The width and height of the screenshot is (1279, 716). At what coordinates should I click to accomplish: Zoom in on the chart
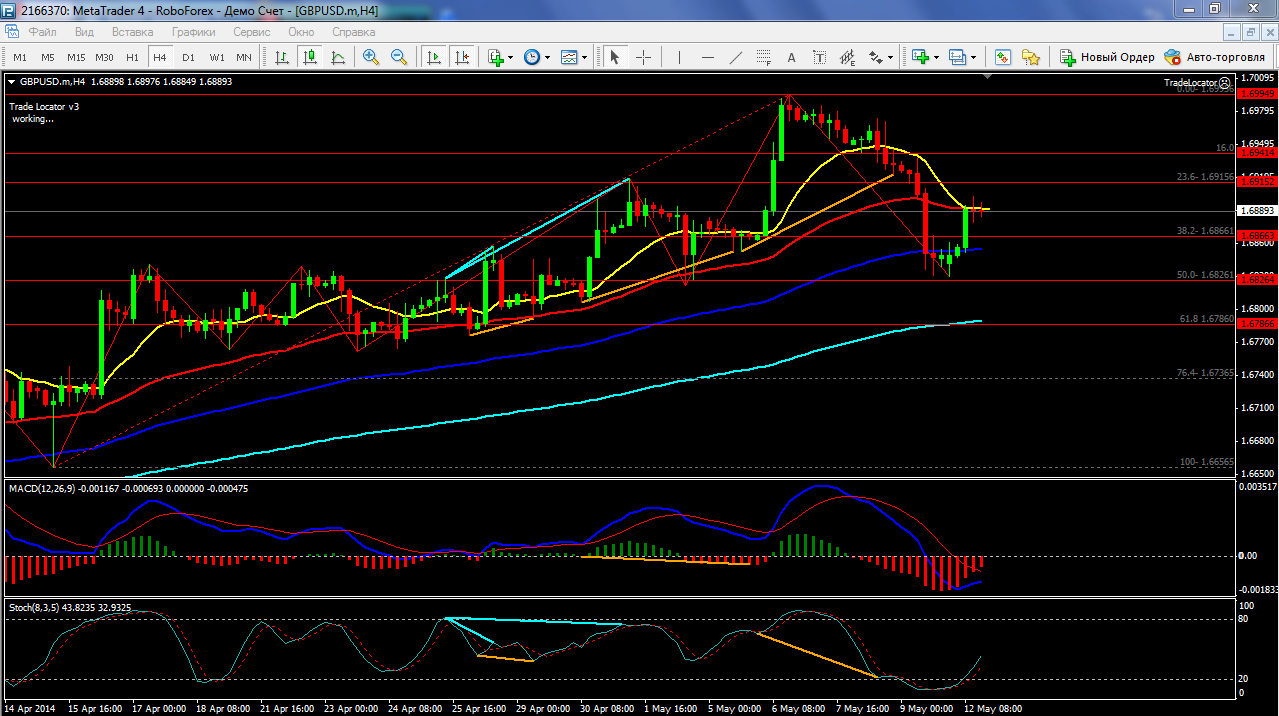pos(371,57)
